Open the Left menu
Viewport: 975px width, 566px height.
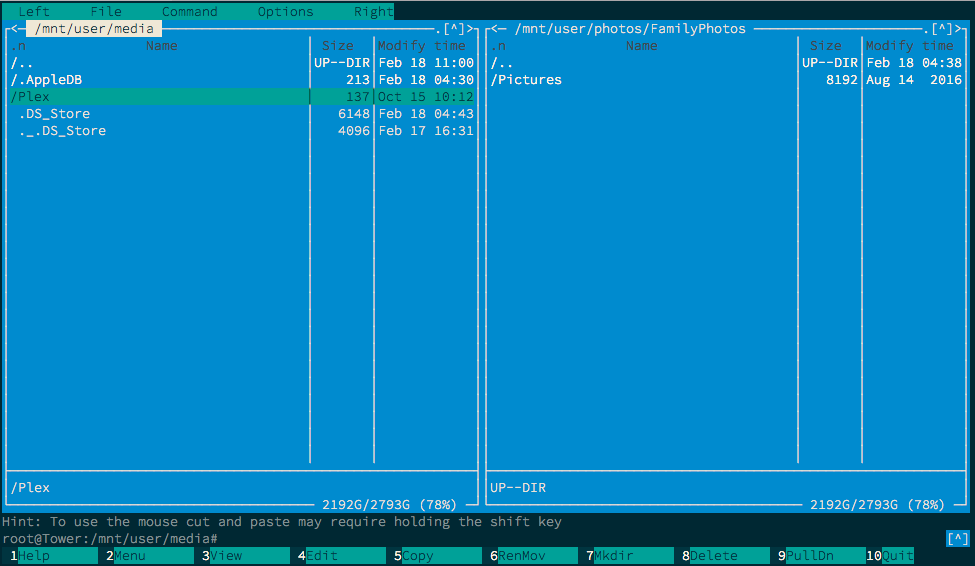tap(34, 12)
